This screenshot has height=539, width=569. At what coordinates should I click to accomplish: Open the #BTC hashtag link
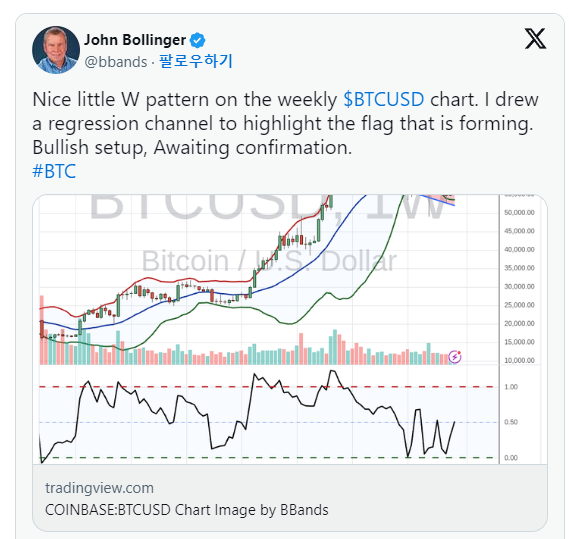coord(54,171)
